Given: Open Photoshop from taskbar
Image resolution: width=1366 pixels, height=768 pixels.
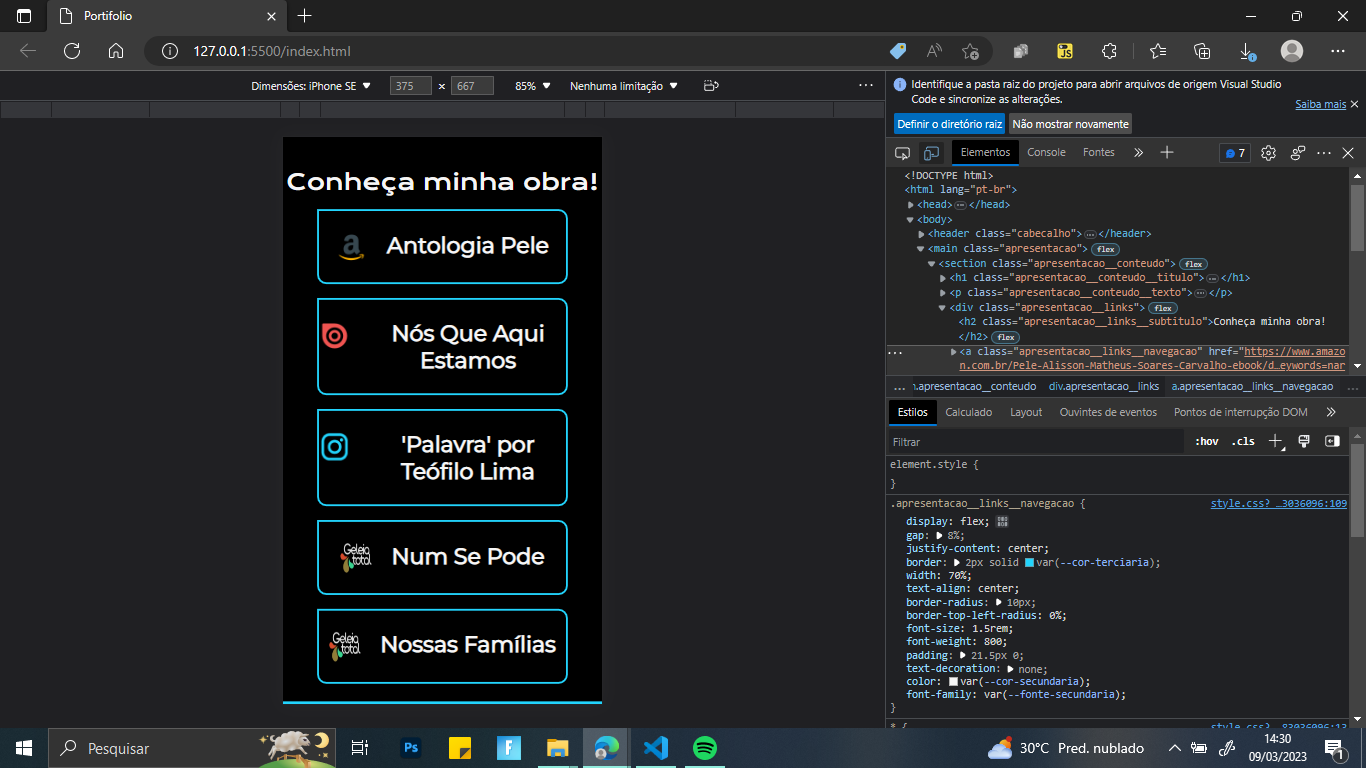Looking at the screenshot, I should coord(411,748).
